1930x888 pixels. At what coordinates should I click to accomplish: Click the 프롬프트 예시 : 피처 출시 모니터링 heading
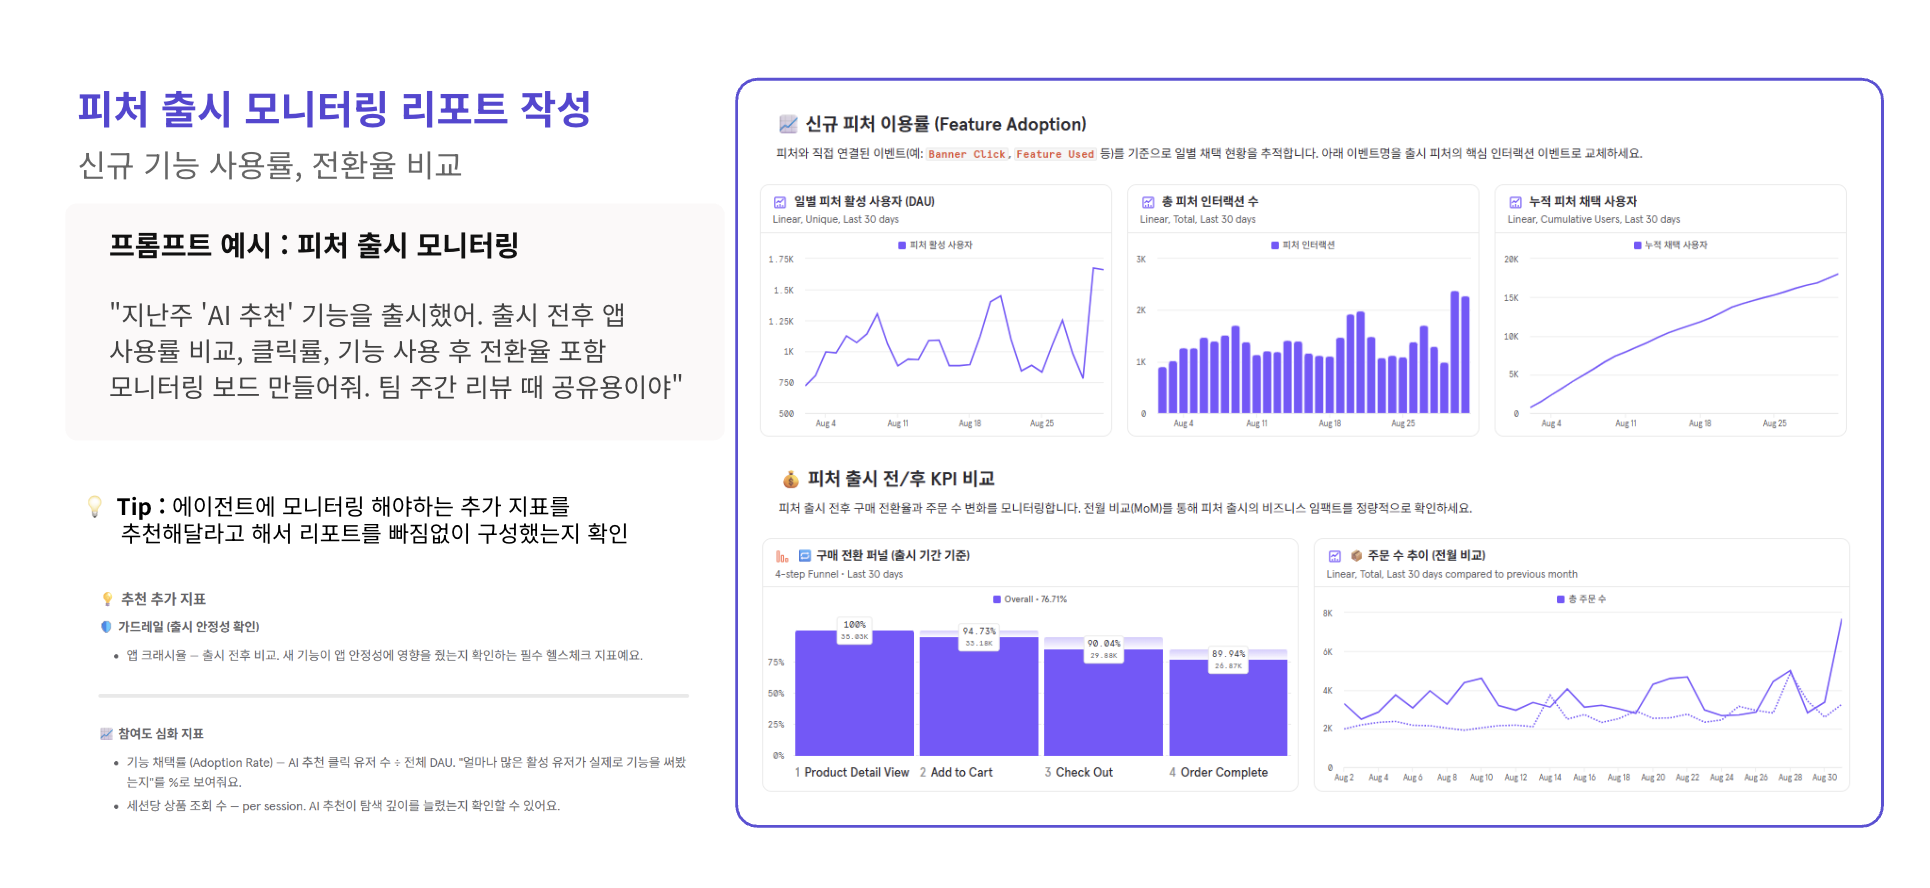(314, 246)
